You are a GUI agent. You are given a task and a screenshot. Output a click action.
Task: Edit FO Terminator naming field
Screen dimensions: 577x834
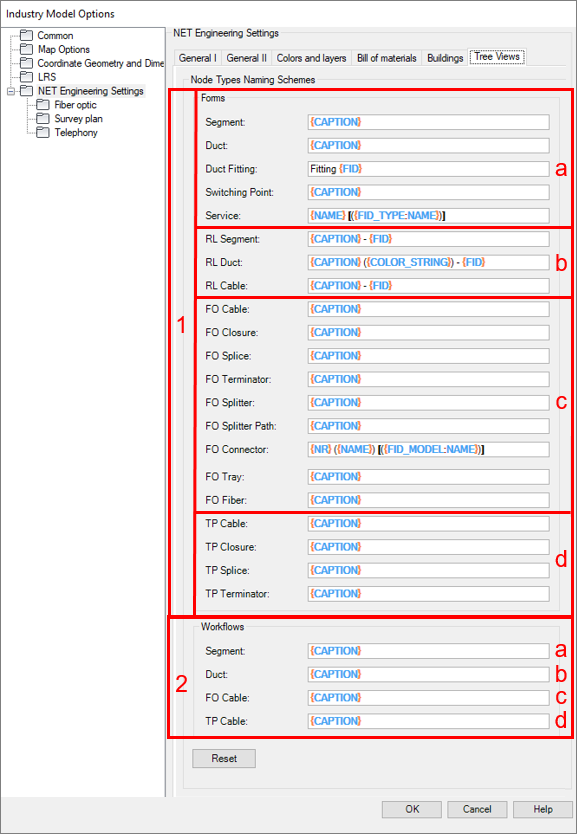(x=428, y=380)
